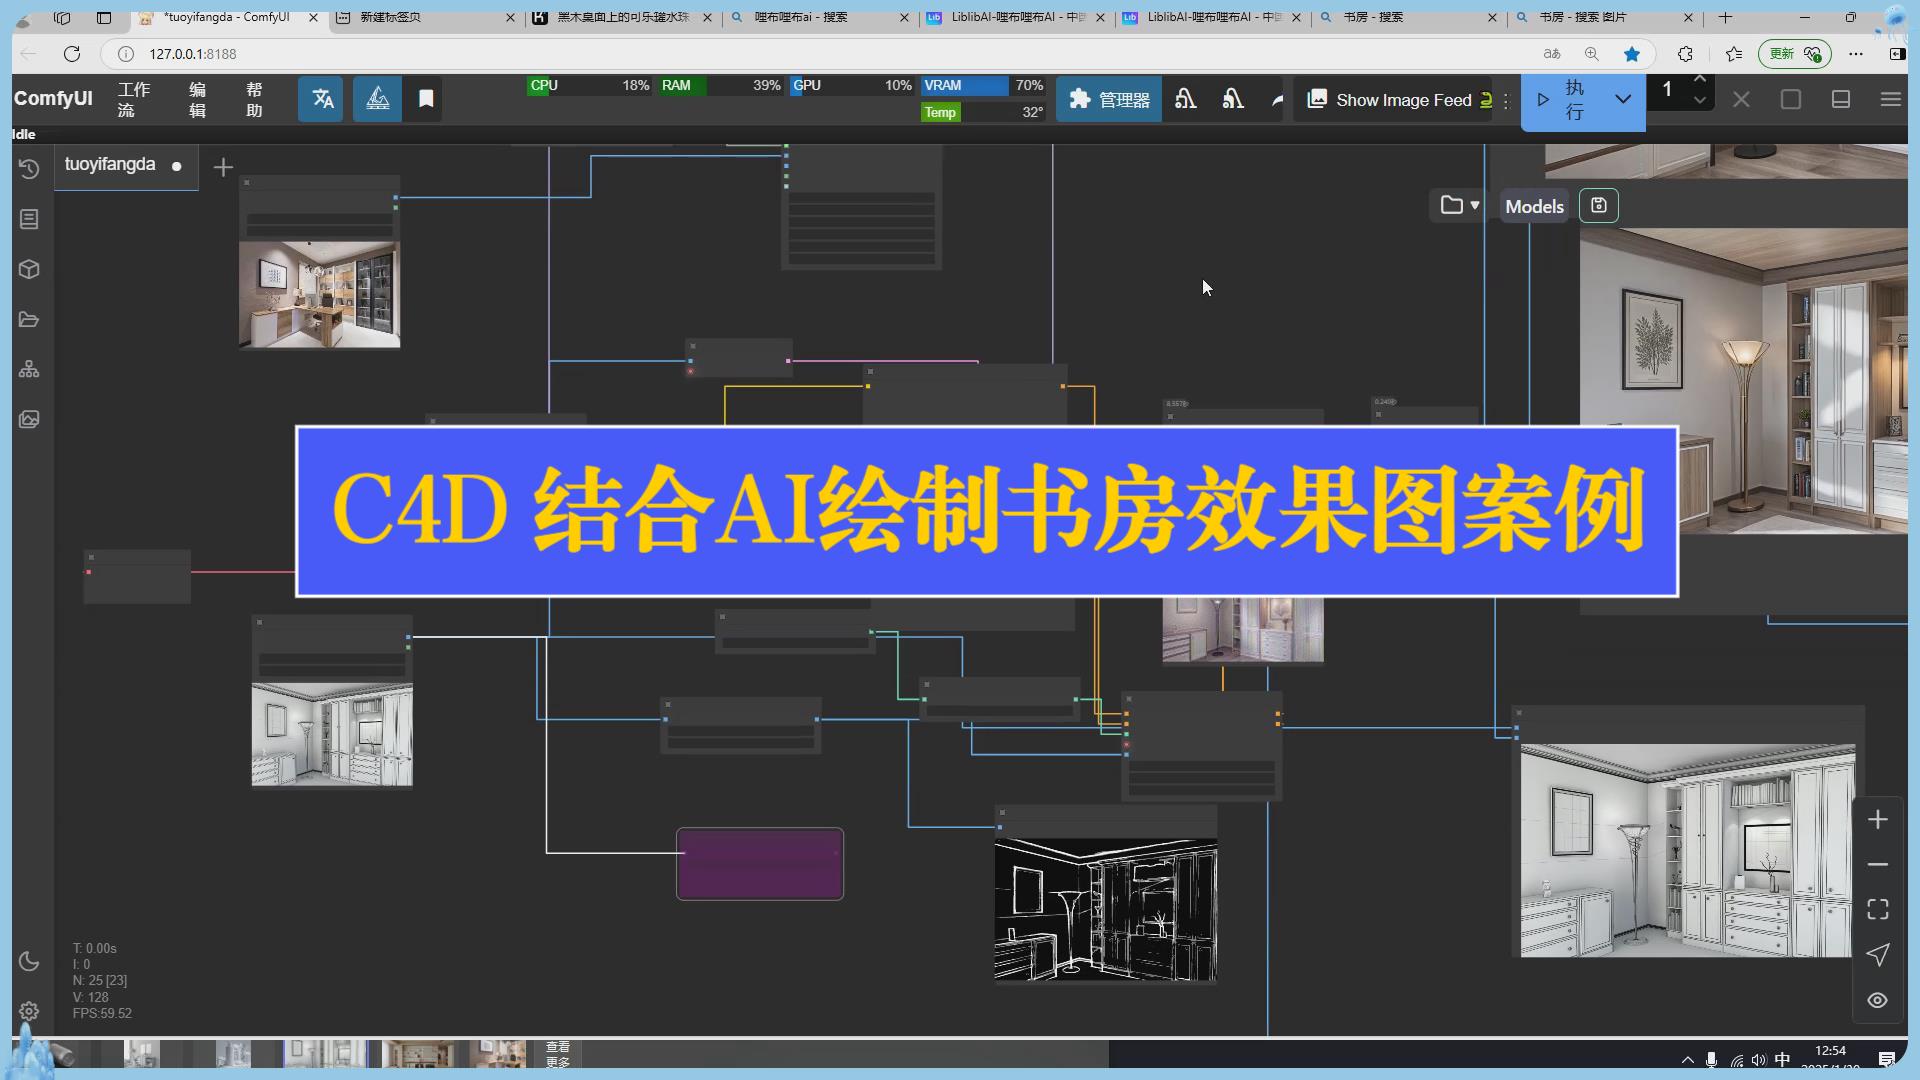The height and width of the screenshot is (1080, 1920).
Task: Open the node tree hierarchy sidebar icon
Action: tap(29, 369)
